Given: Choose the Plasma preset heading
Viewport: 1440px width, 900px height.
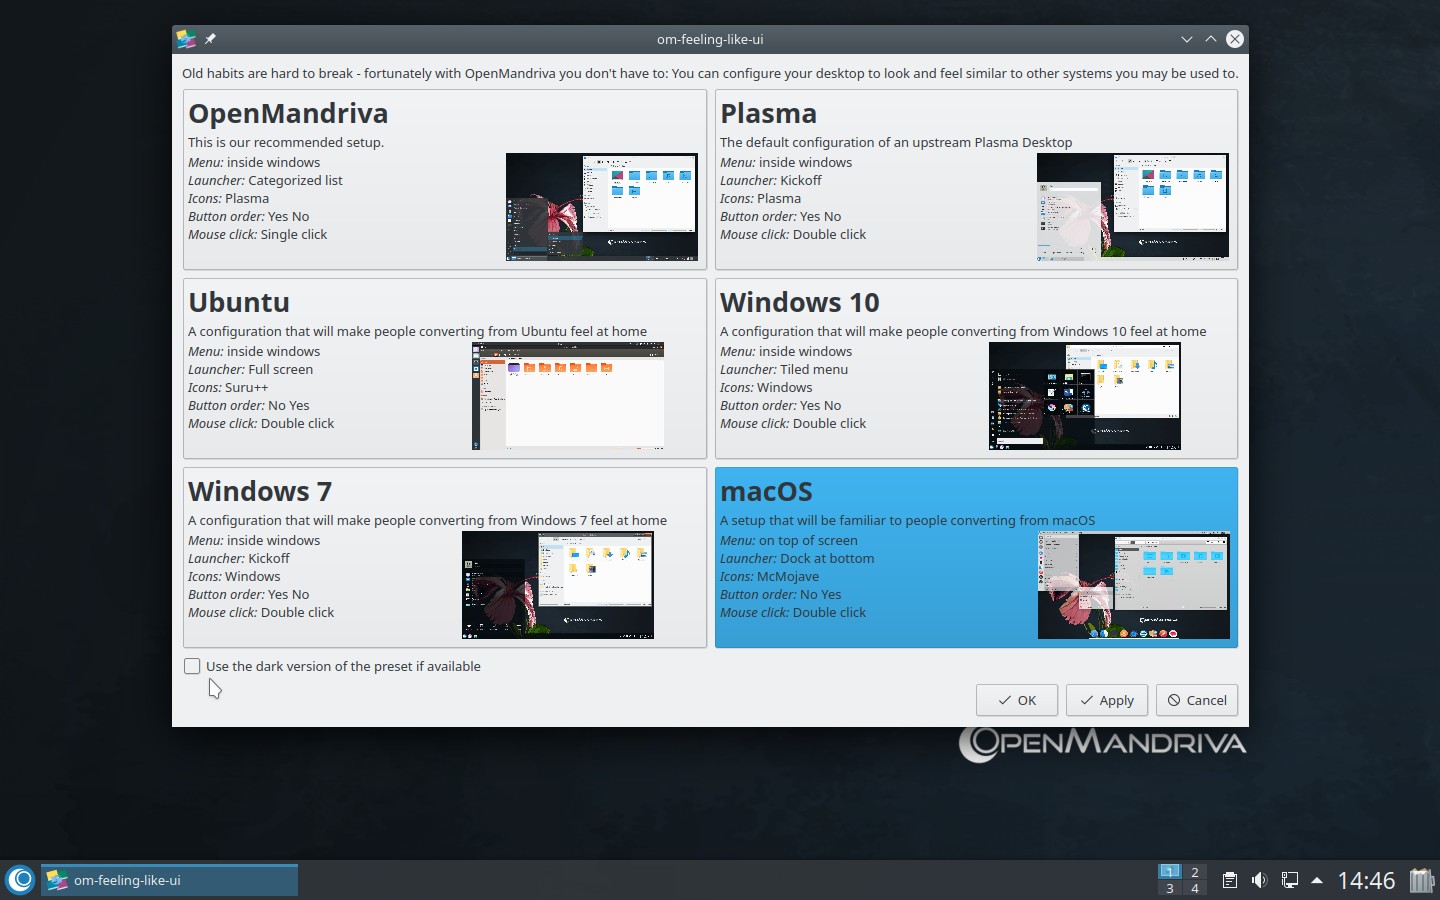Looking at the screenshot, I should coord(768,113).
